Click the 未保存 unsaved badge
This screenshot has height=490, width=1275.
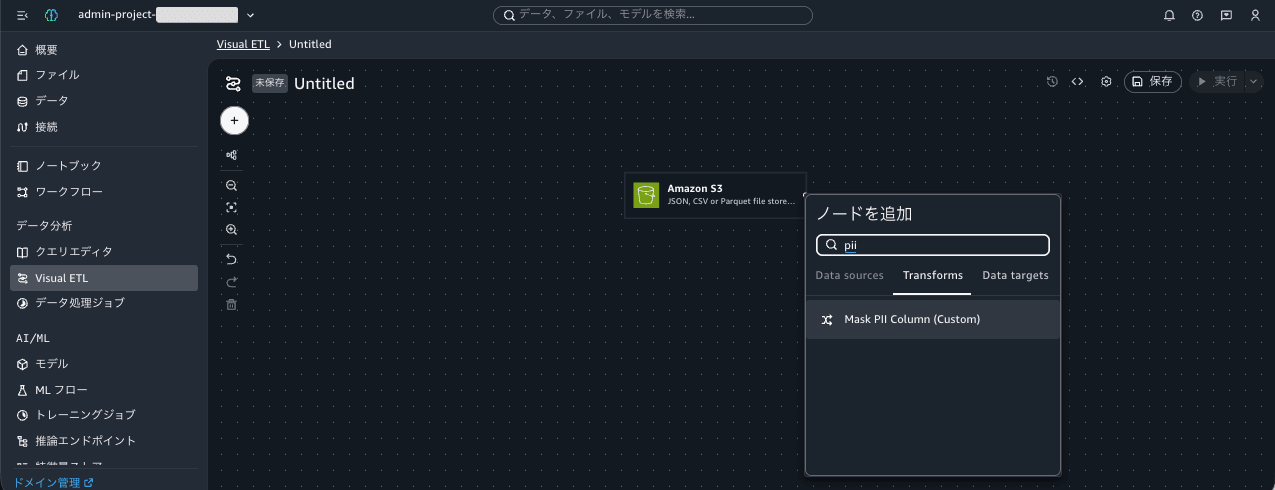pos(270,83)
